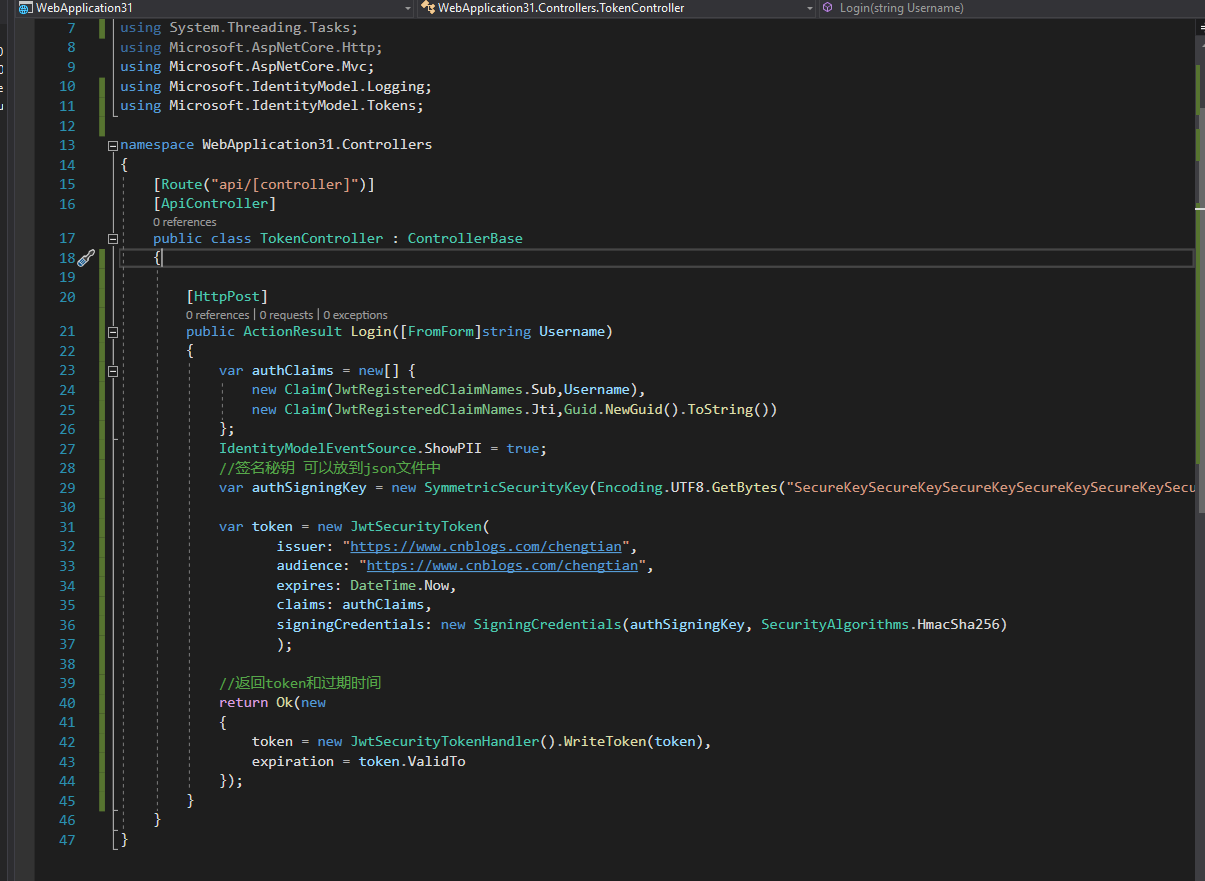Click the C# project icon beside WebApplication31
1205x881 pixels.
[25, 8]
